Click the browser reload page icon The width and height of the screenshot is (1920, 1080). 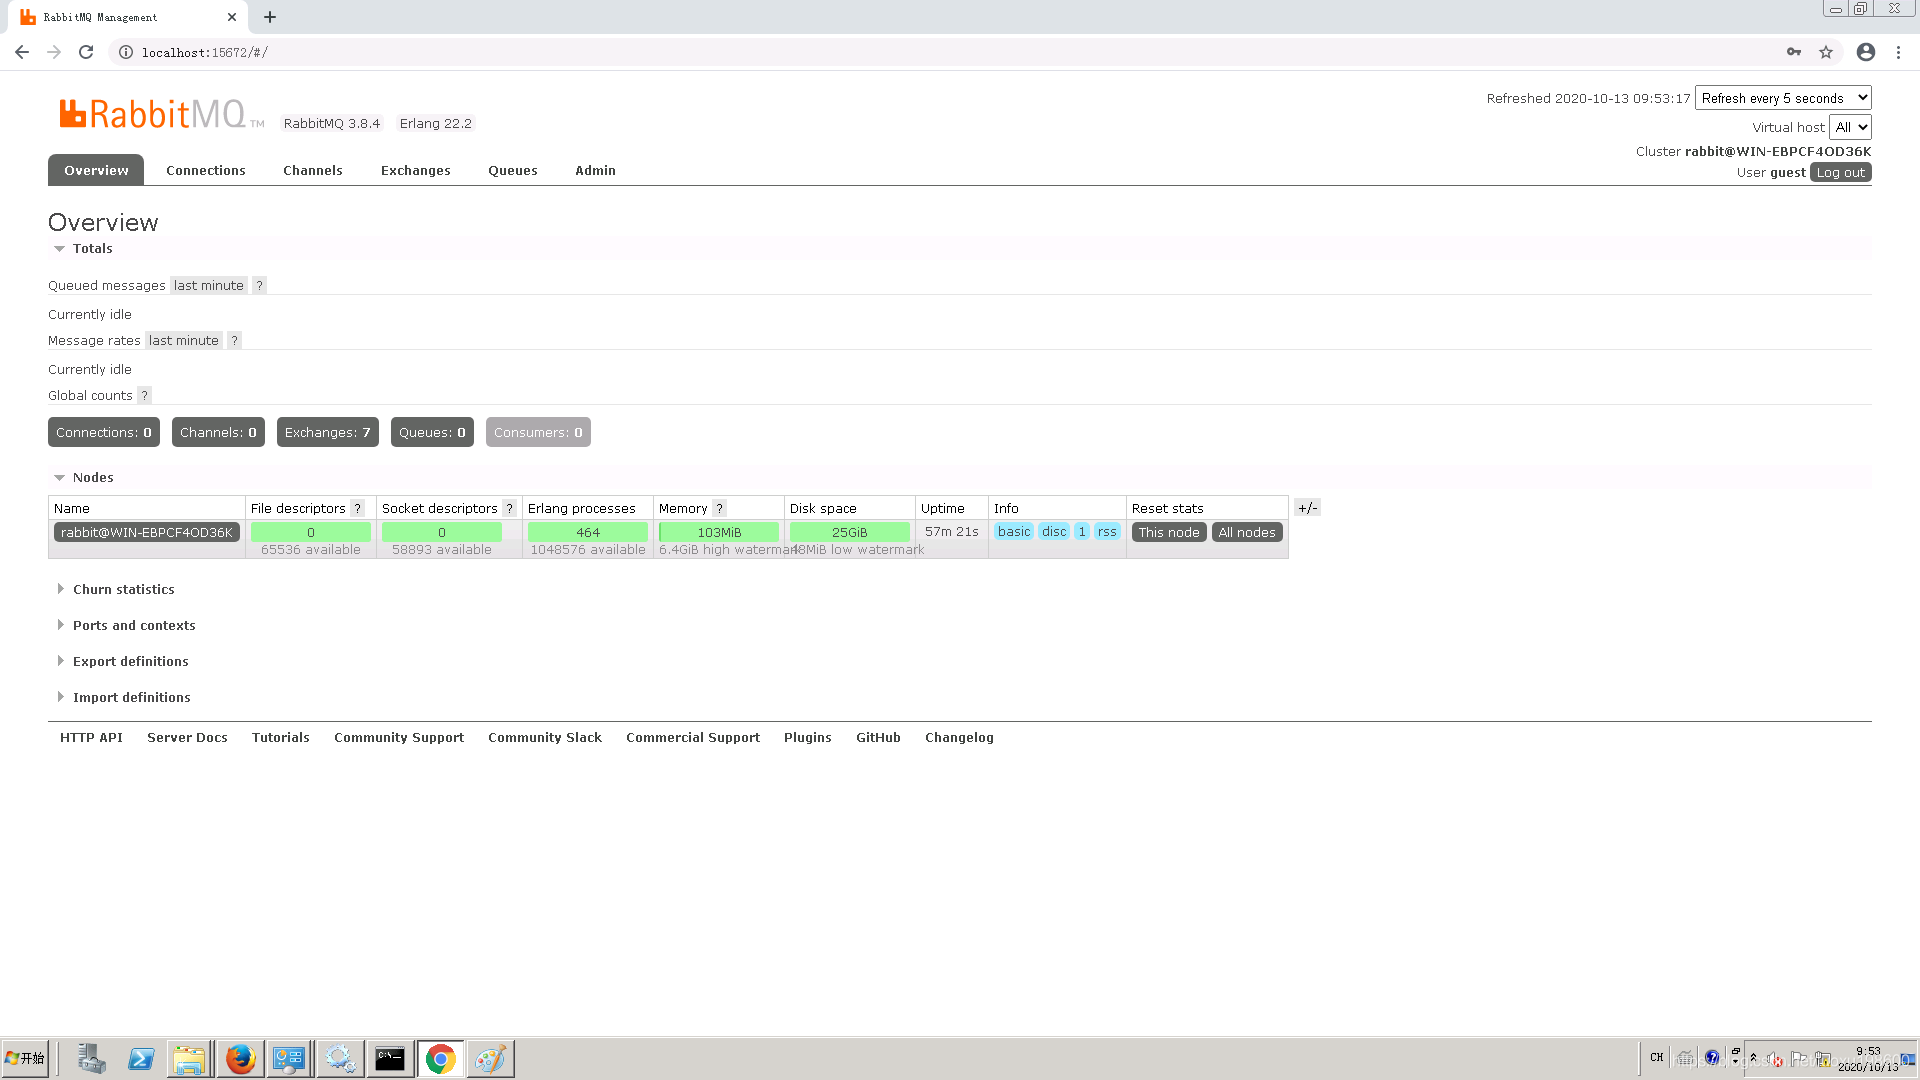coord(86,52)
